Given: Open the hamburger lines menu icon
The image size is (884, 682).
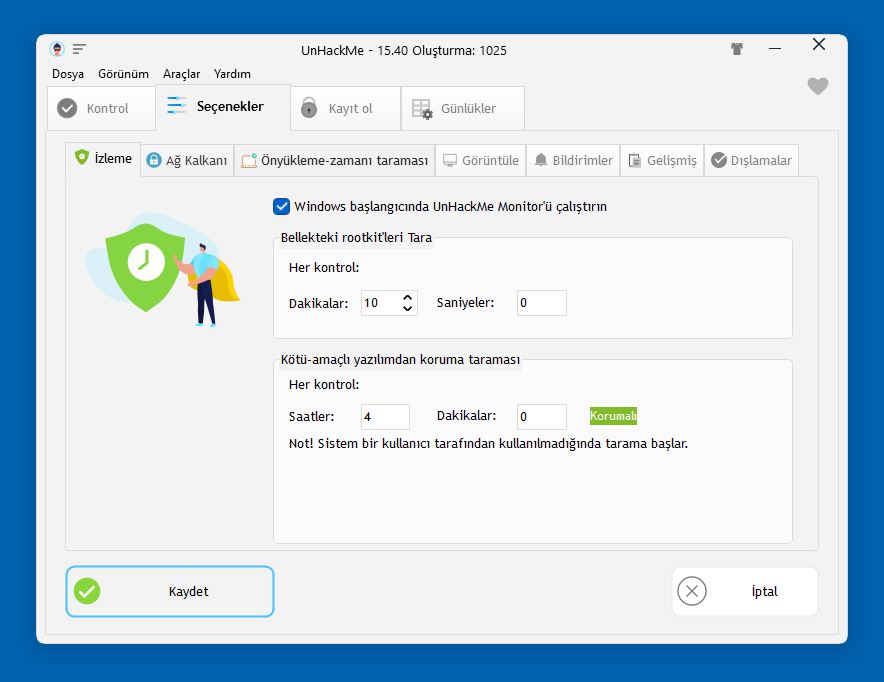Looking at the screenshot, I should [79, 49].
